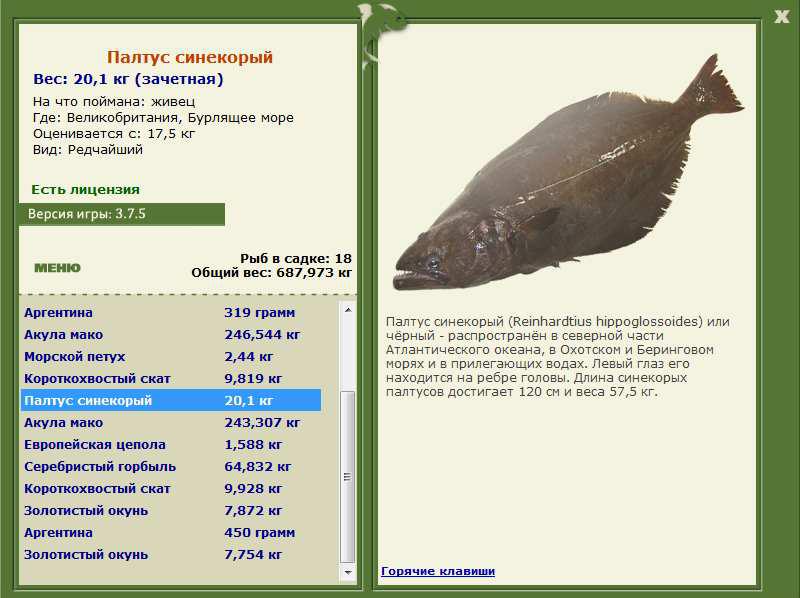The height and width of the screenshot is (598, 800).
Task: Select Акула мако 243,307 кг row
Action: point(171,422)
